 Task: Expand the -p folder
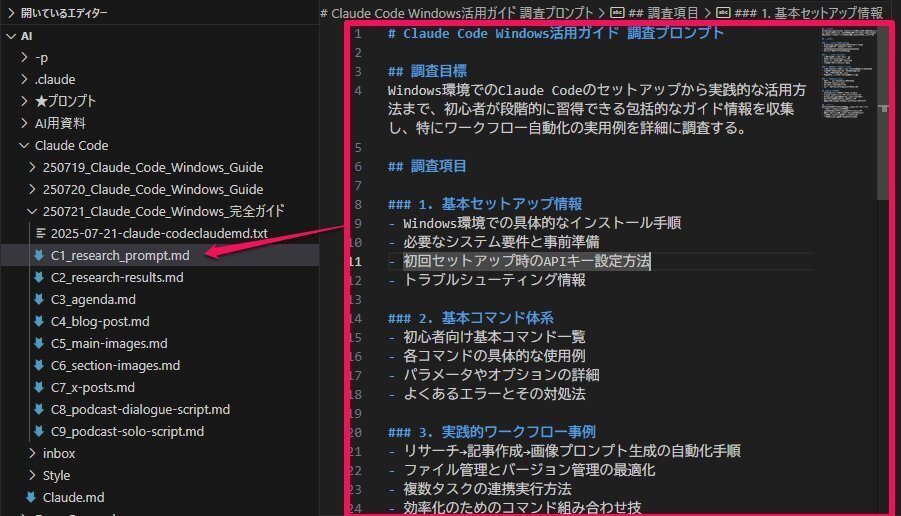[24, 57]
